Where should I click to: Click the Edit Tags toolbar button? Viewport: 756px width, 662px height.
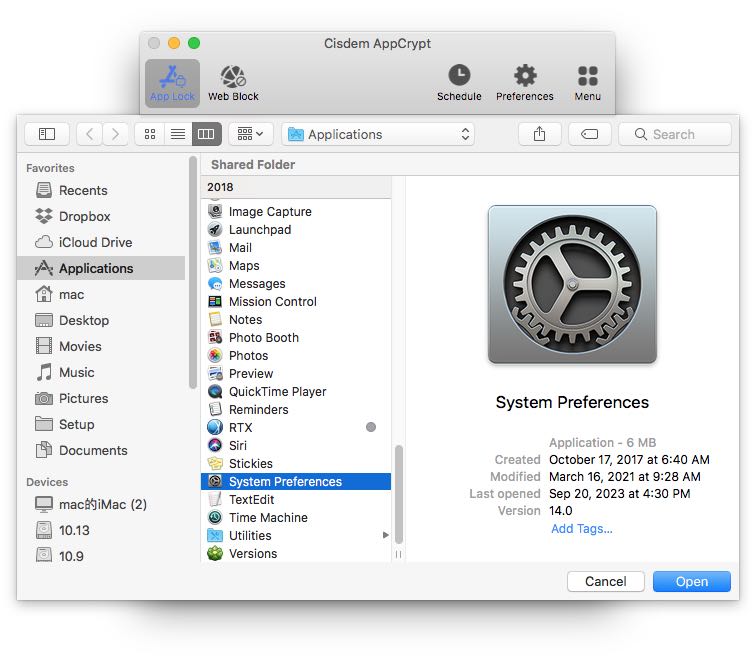click(x=590, y=134)
